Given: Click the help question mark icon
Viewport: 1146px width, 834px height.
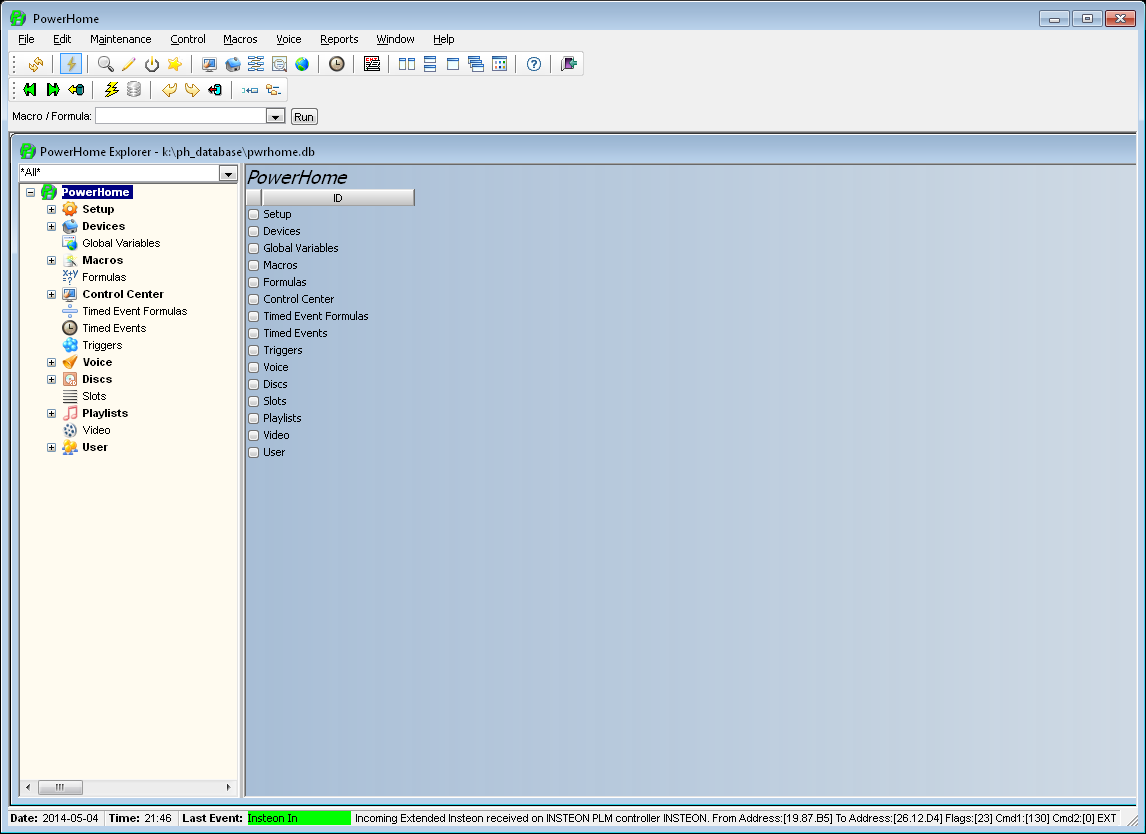Looking at the screenshot, I should tap(534, 64).
